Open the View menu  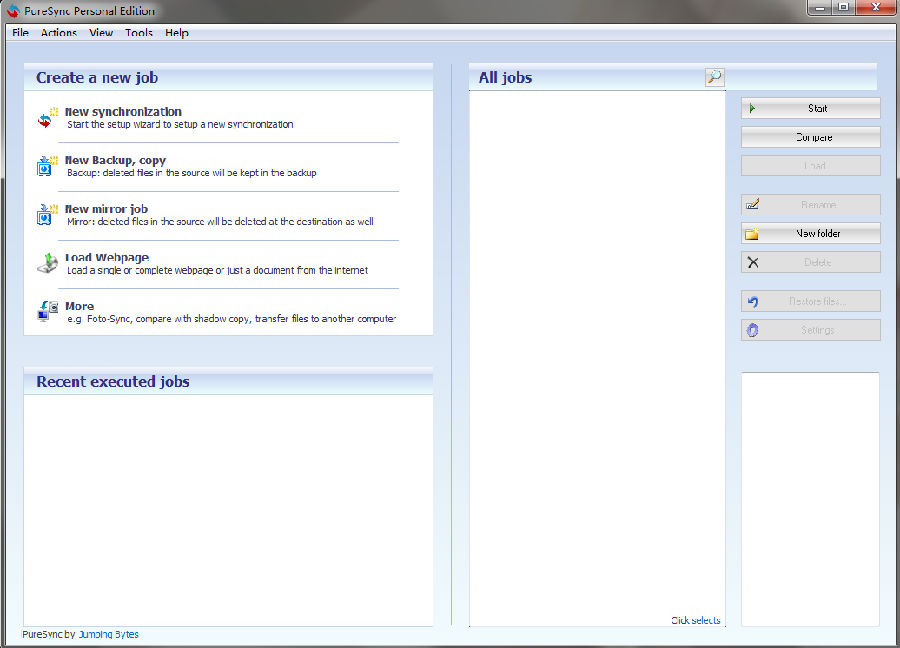pyautogui.click(x=101, y=33)
